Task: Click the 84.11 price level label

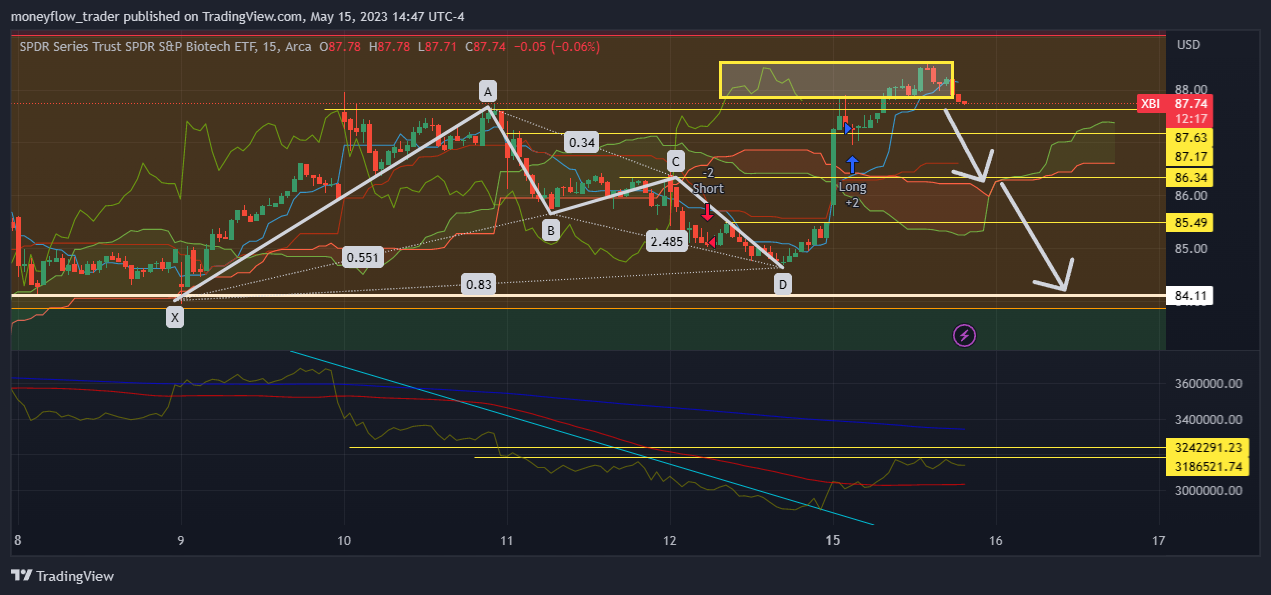Action: point(1190,296)
